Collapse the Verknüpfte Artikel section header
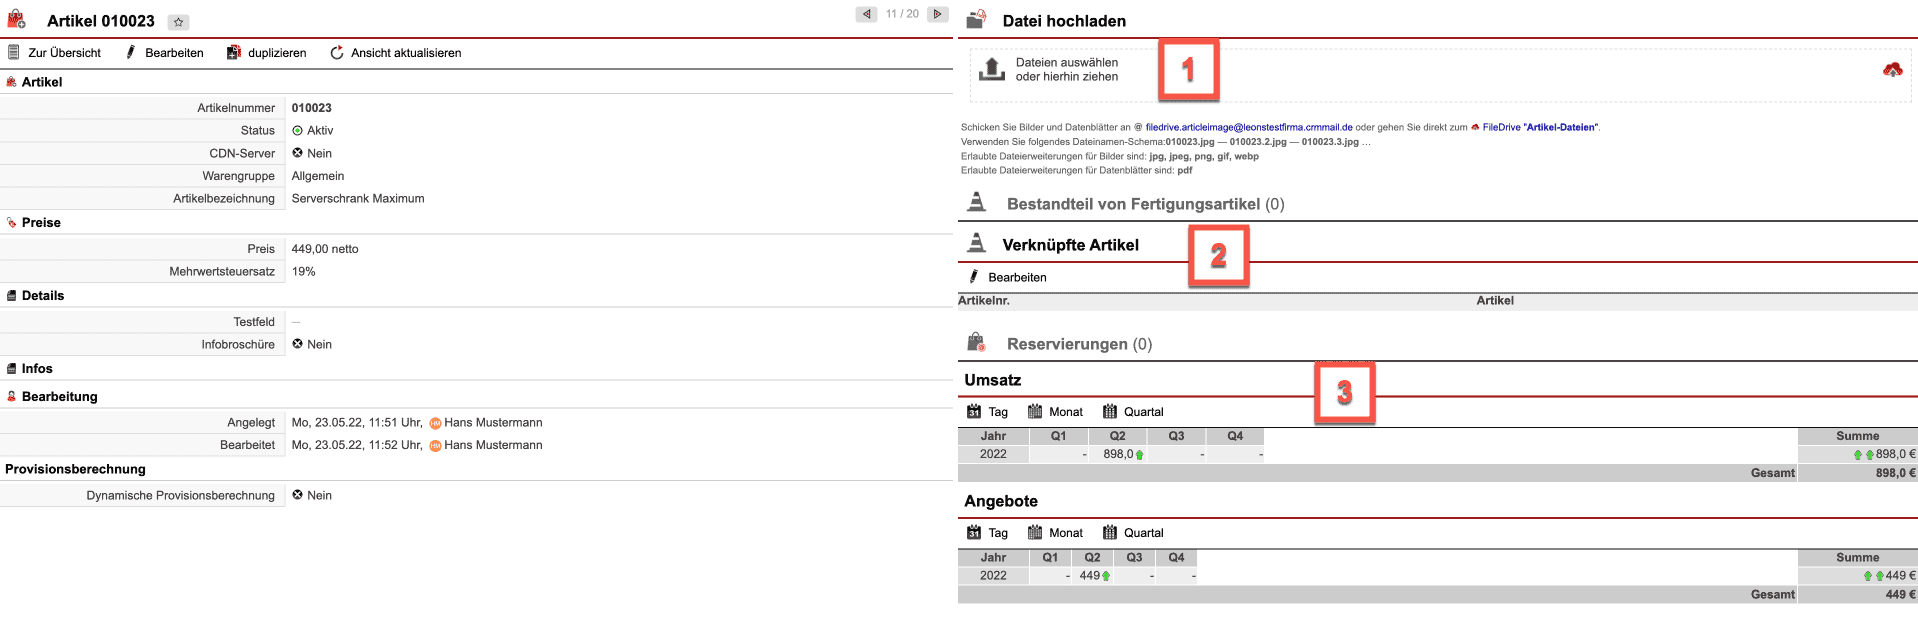The width and height of the screenshot is (1918, 619). pos(1070,245)
